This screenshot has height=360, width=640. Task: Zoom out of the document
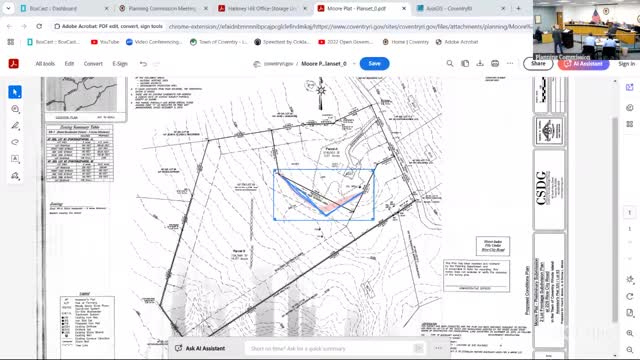[630, 350]
